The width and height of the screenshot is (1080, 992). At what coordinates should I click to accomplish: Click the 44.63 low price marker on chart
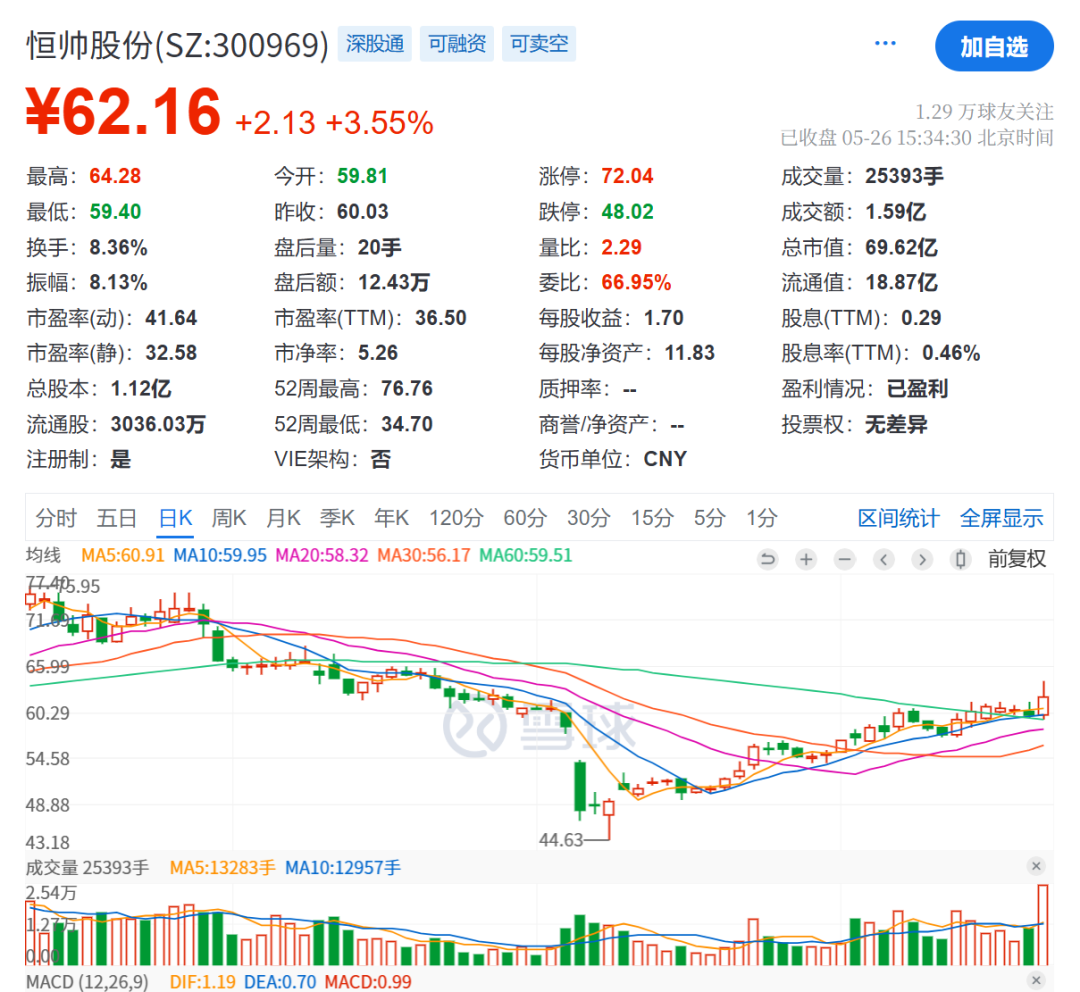[x=561, y=840]
